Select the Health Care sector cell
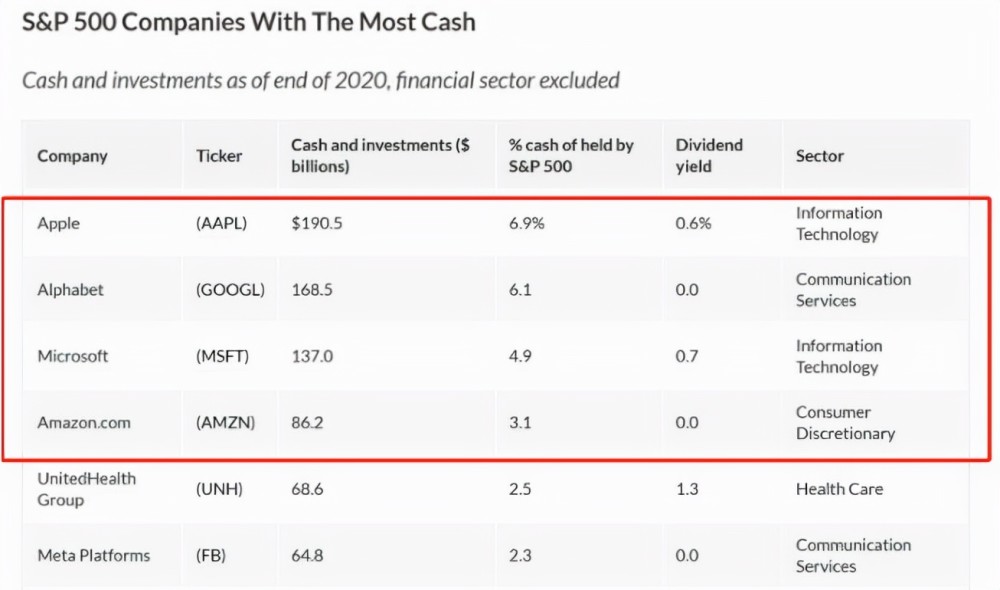The width and height of the screenshot is (1000, 590). click(839, 489)
